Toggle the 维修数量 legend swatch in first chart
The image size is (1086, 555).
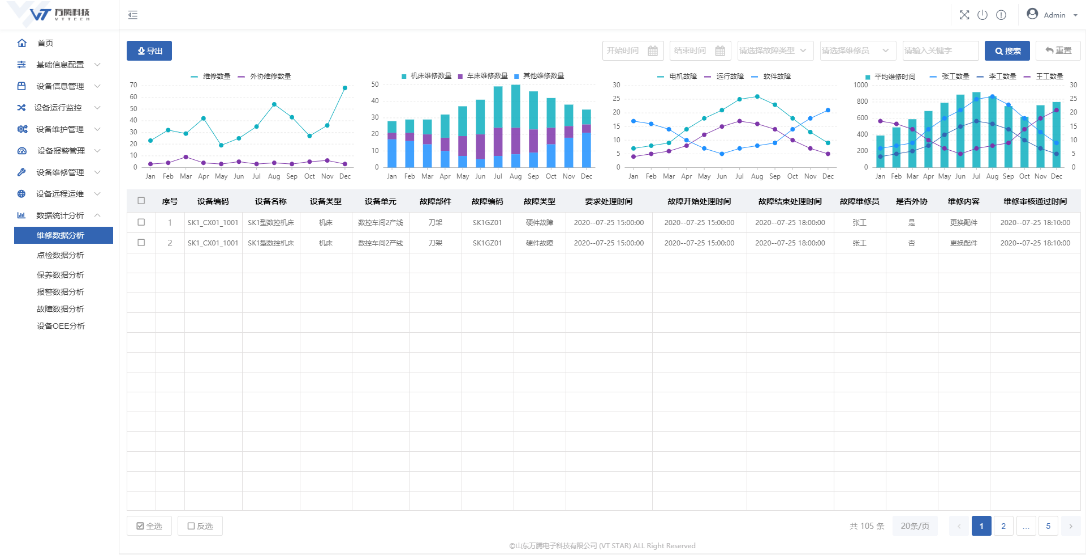pyautogui.click(x=195, y=76)
